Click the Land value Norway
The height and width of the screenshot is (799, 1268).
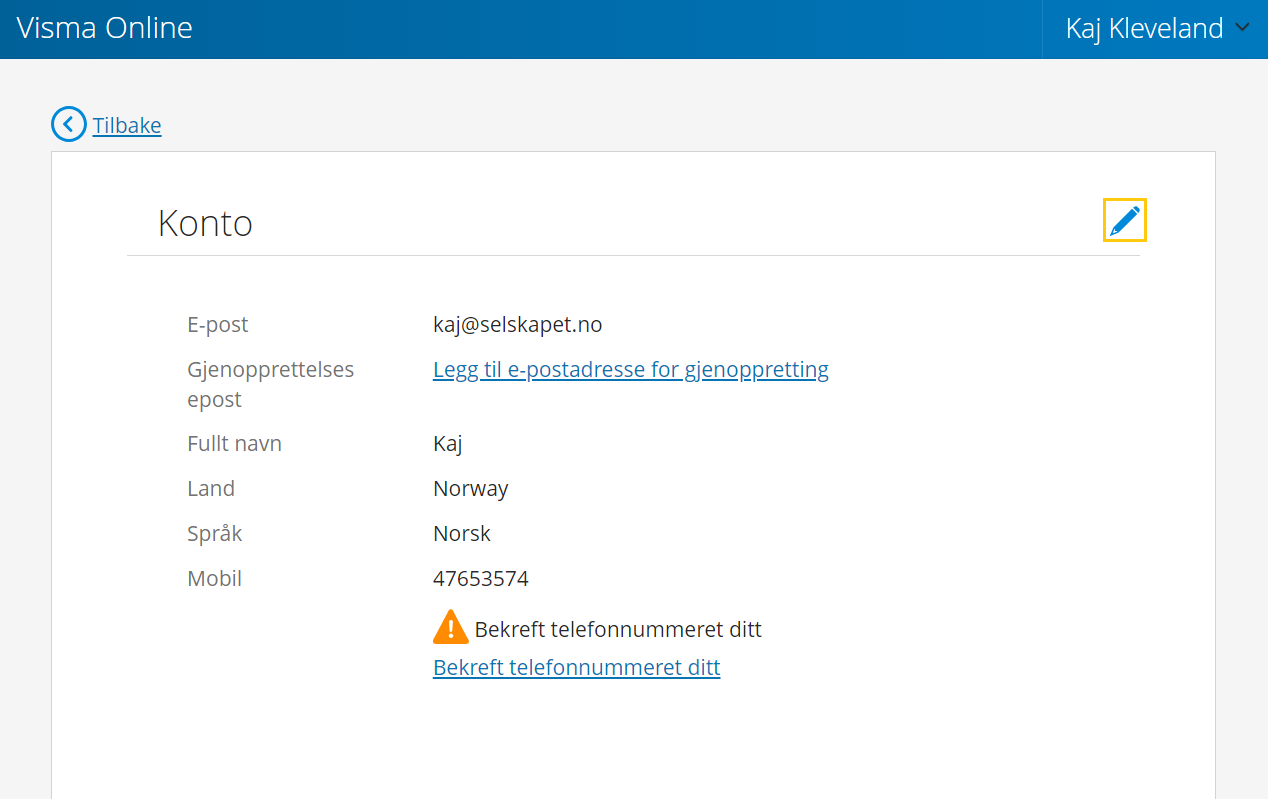pyautogui.click(x=470, y=488)
